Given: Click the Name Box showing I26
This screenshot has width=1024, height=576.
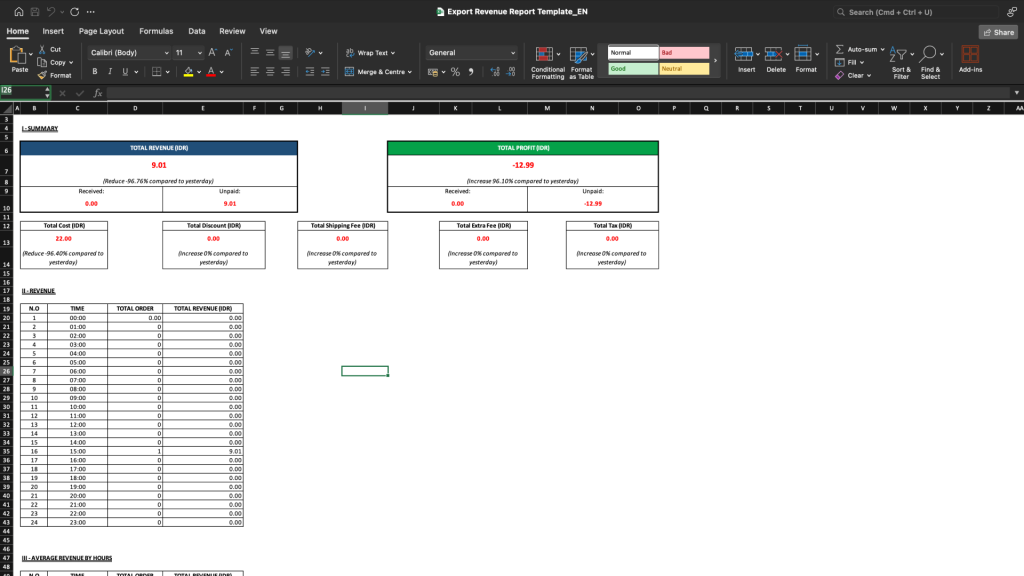Looking at the screenshot, I should [22, 91].
